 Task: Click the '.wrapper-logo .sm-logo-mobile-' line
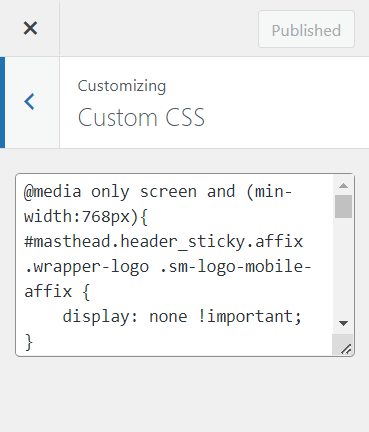[x=168, y=267]
